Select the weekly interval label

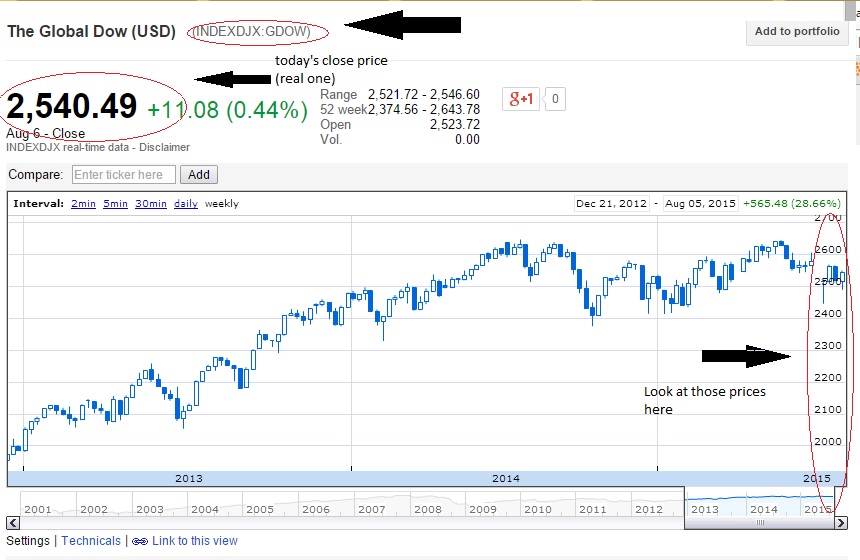(x=222, y=204)
